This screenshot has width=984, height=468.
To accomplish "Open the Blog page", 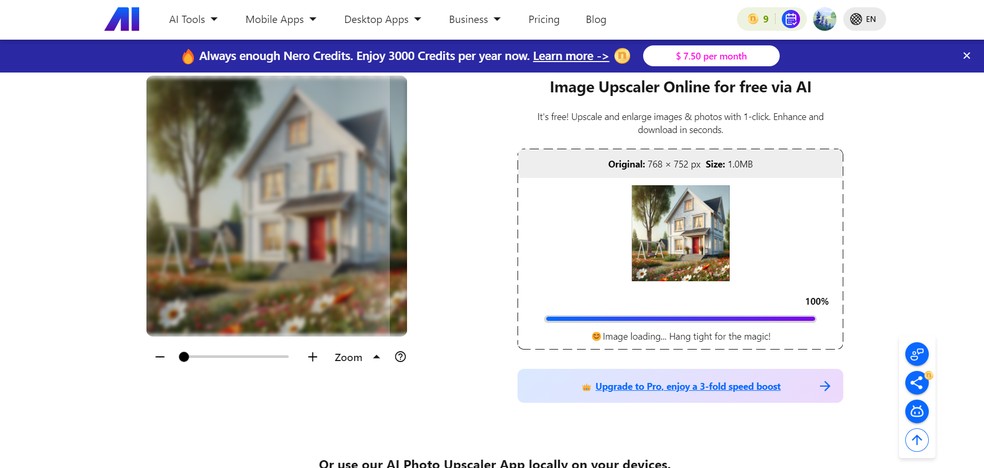I will [x=596, y=19].
